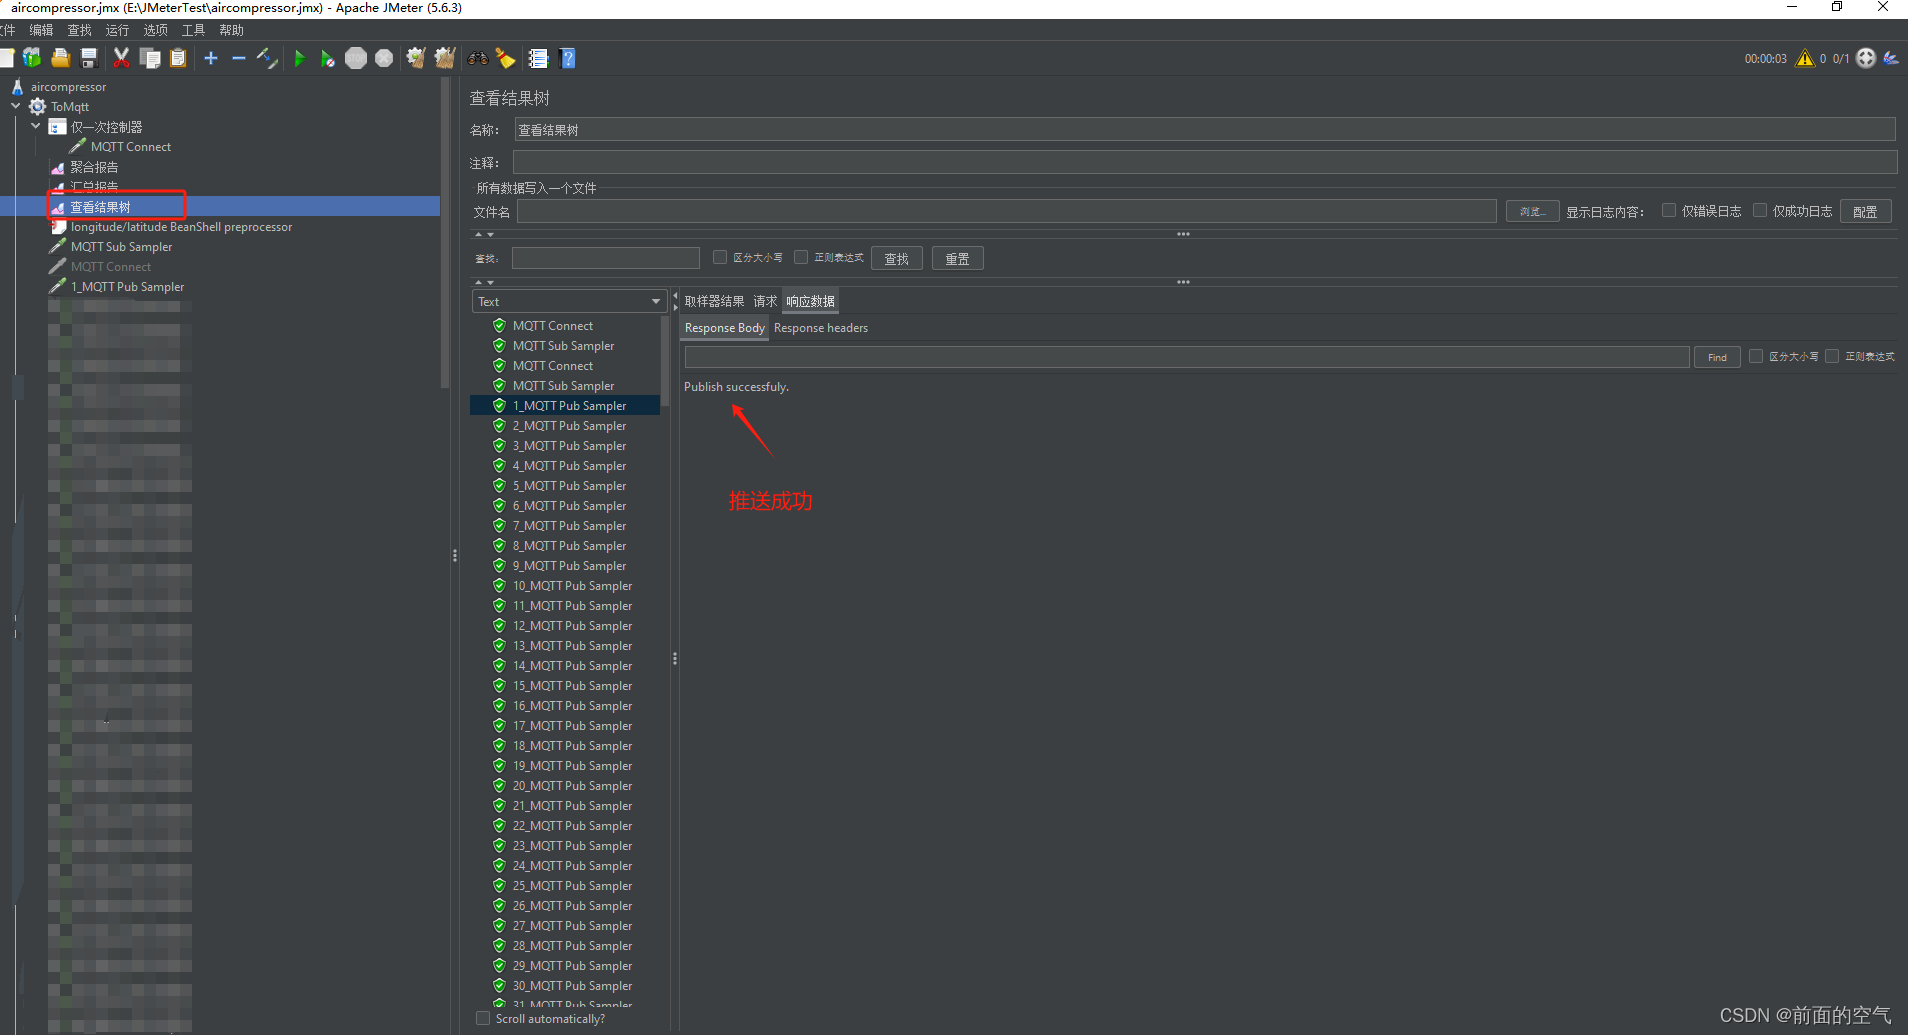This screenshot has height=1035, width=1908.
Task: Click the 浏览 file browse button
Action: 1532,211
